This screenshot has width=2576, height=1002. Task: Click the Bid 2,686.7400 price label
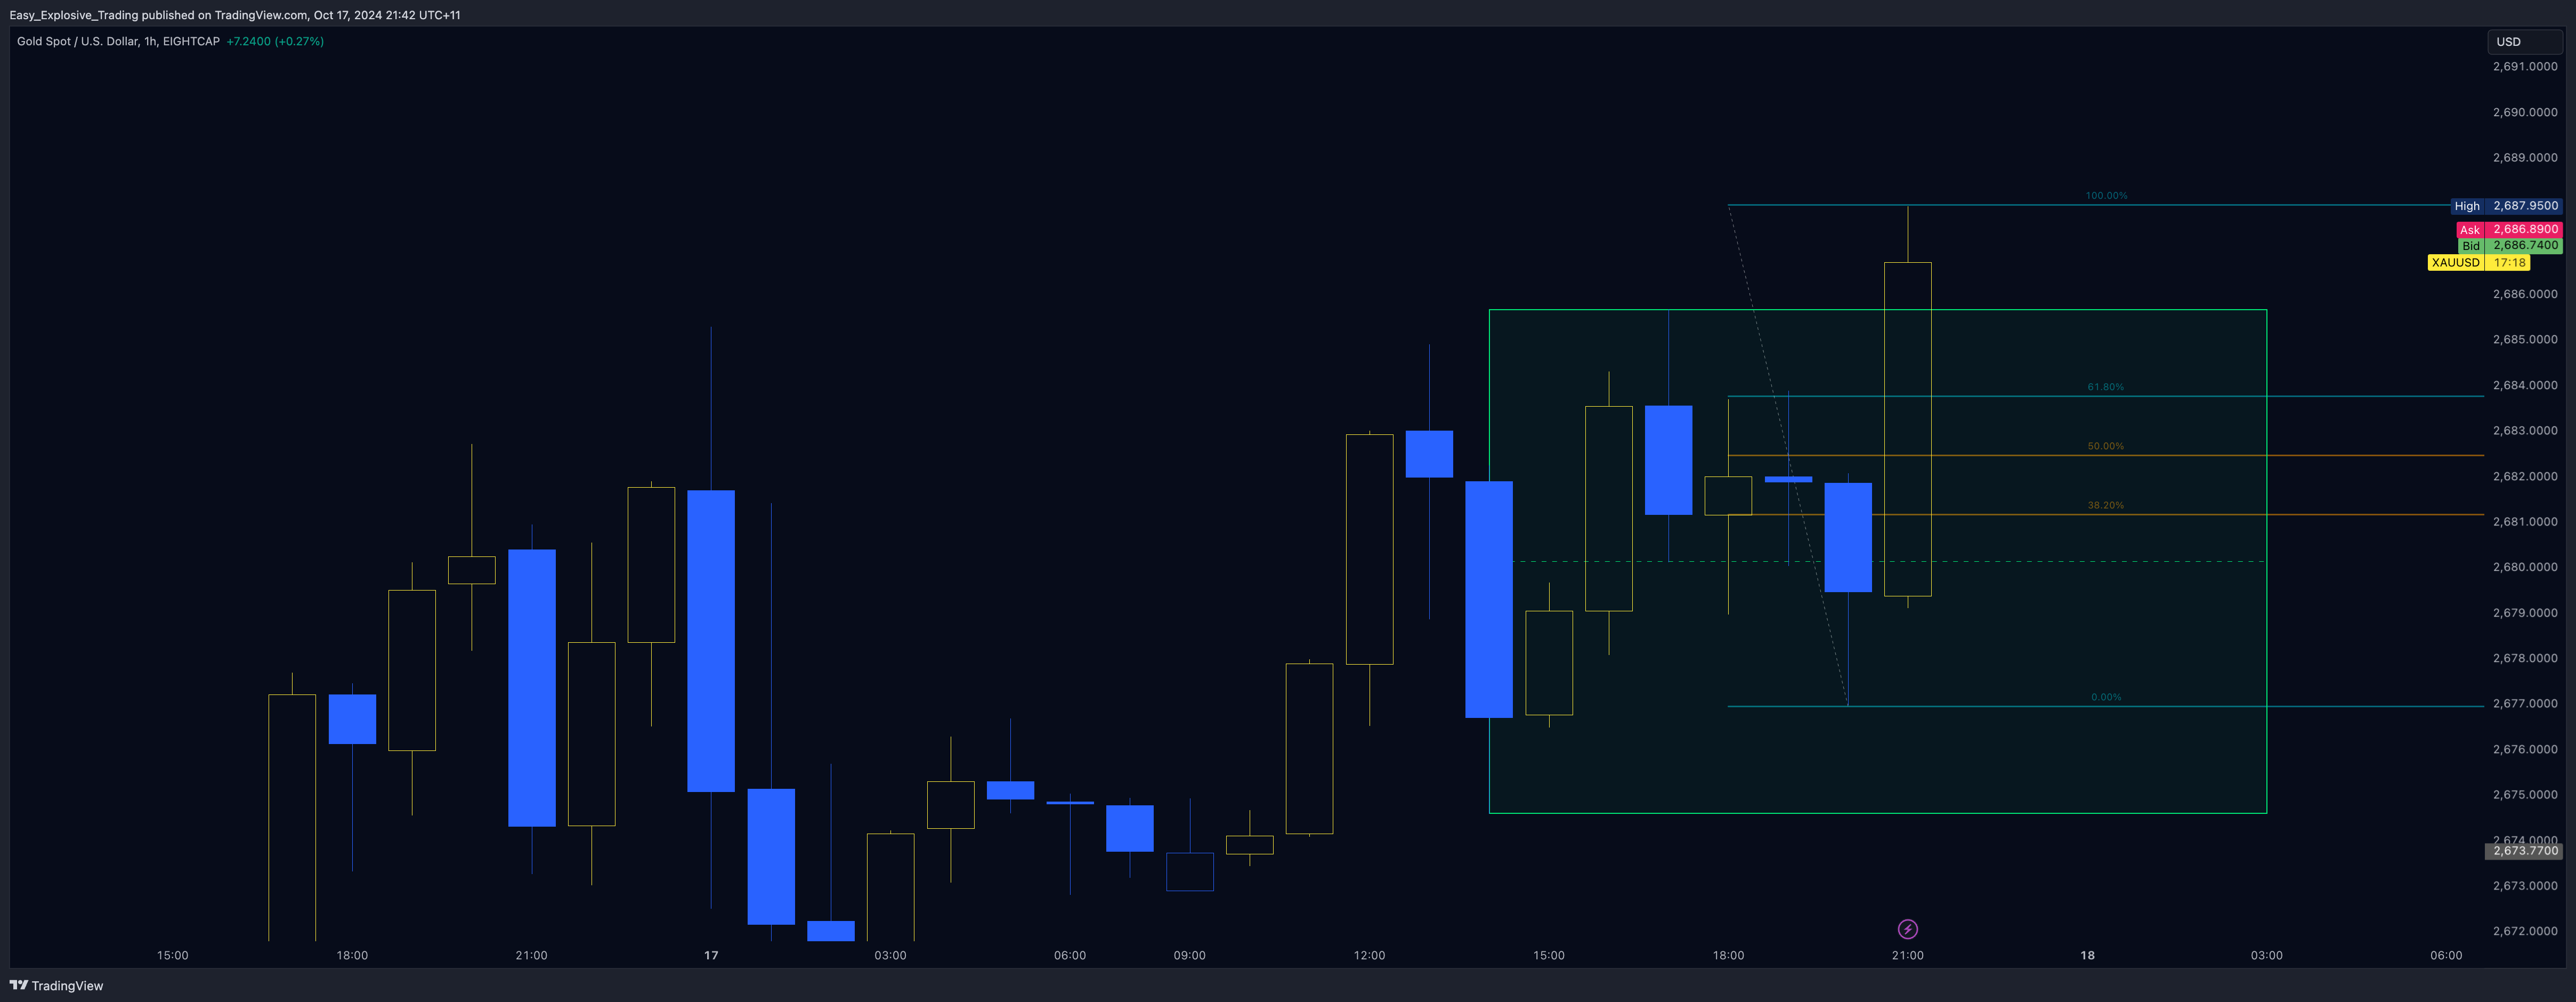click(2510, 245)
